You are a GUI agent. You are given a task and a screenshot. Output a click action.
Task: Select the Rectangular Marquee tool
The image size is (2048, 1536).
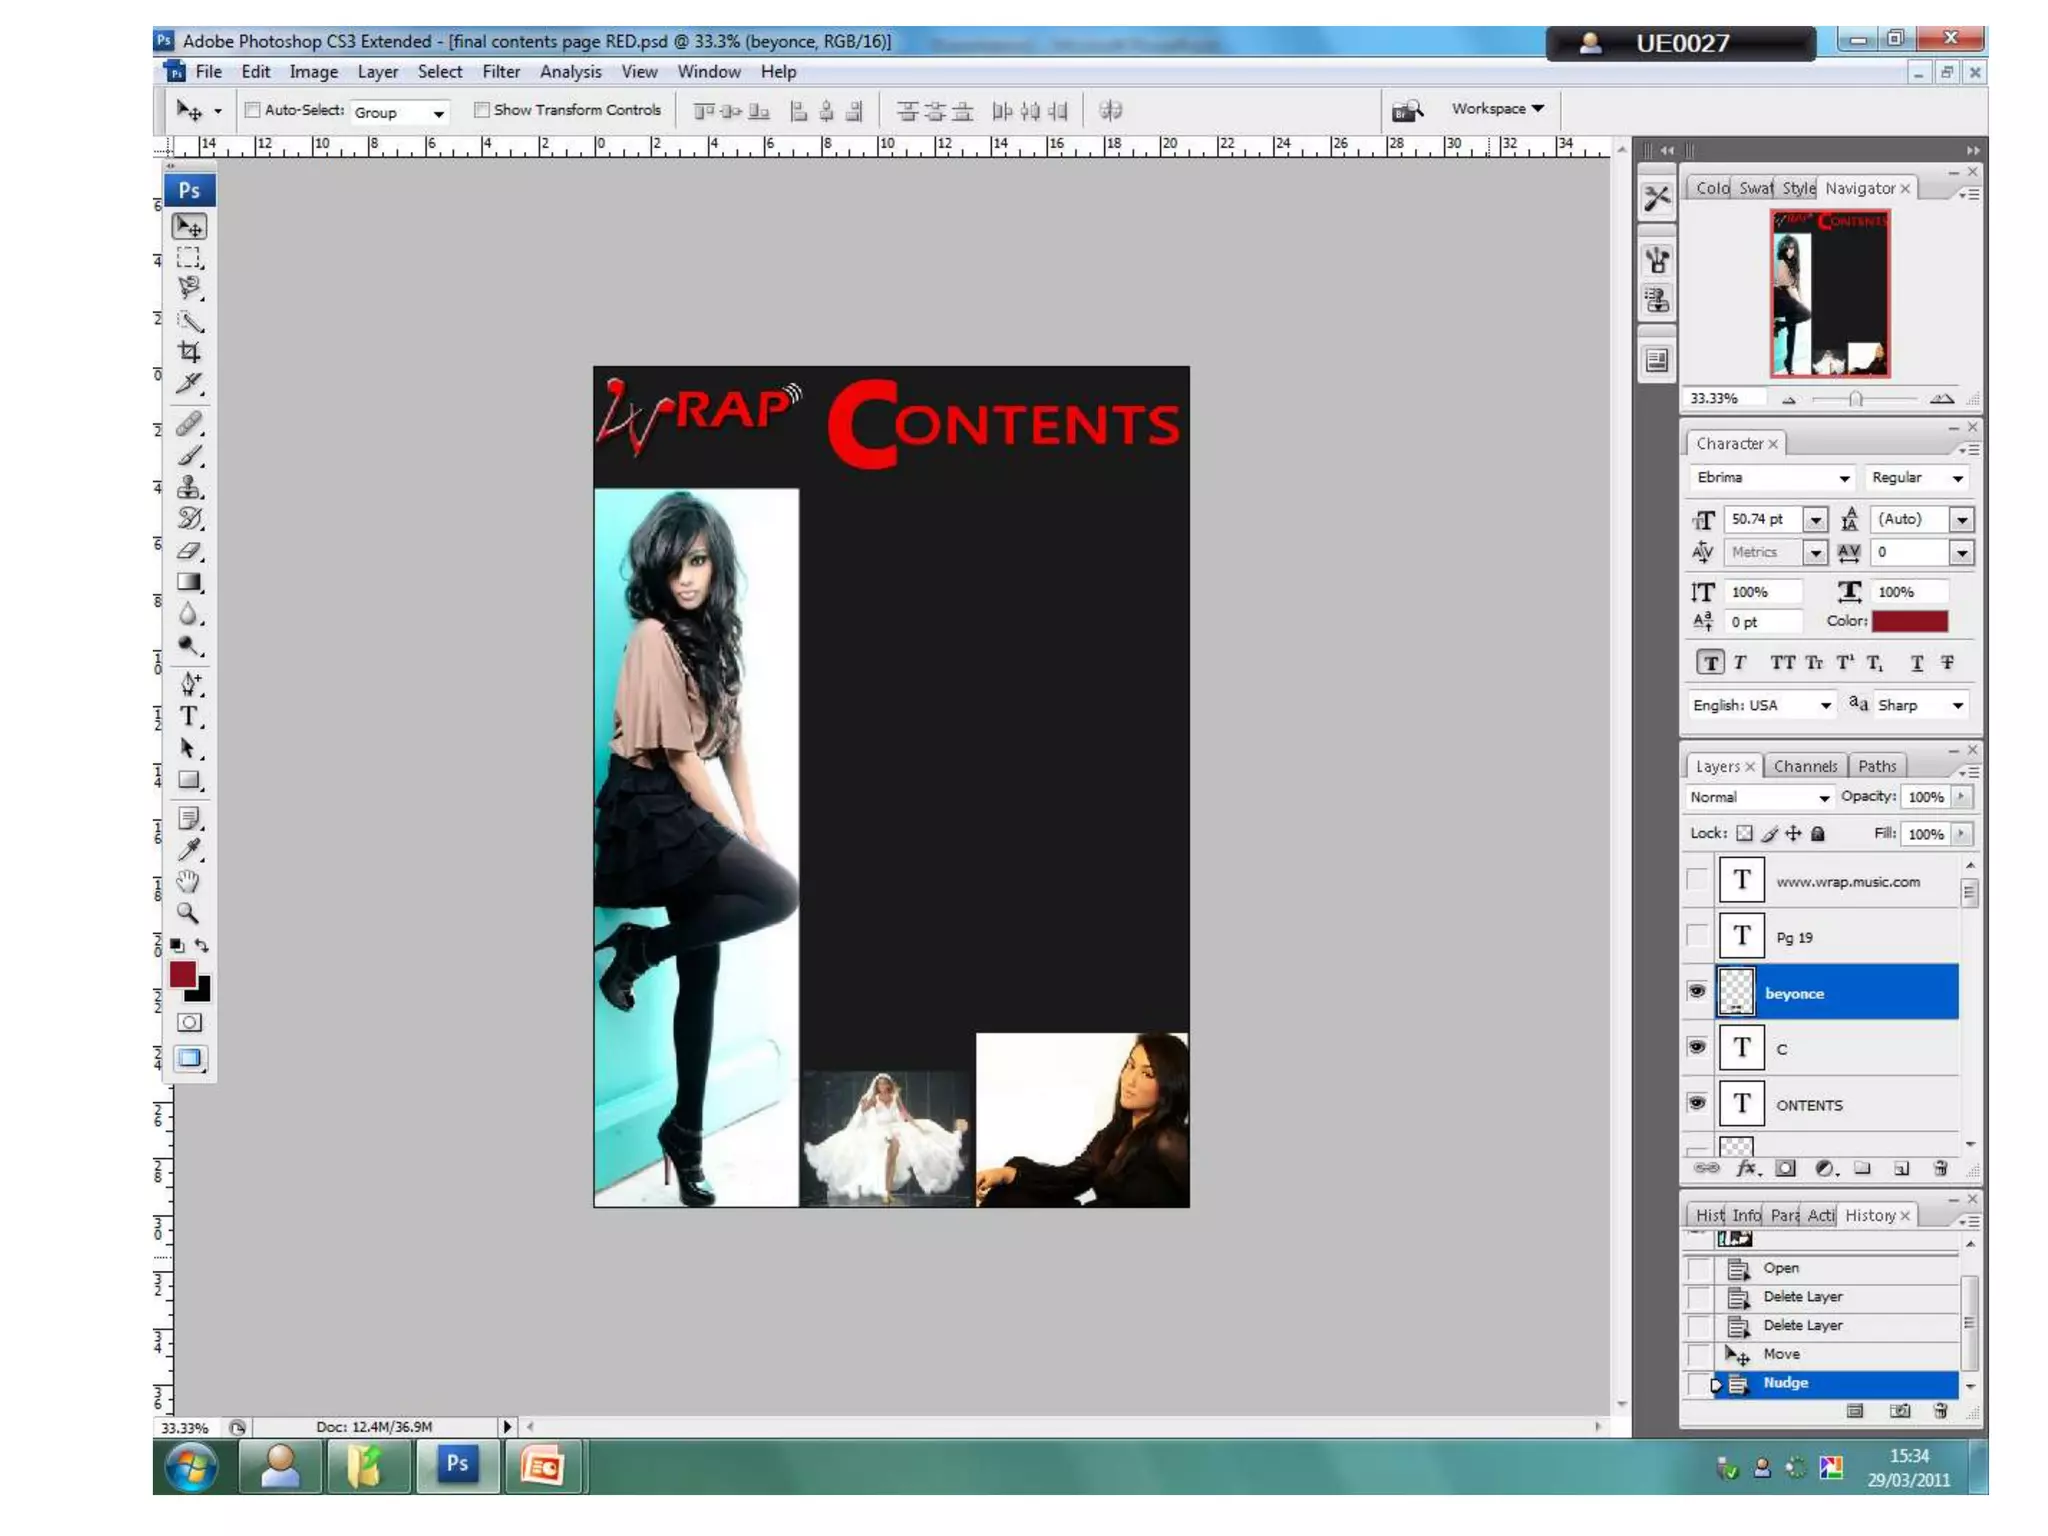tap(189, 258)
